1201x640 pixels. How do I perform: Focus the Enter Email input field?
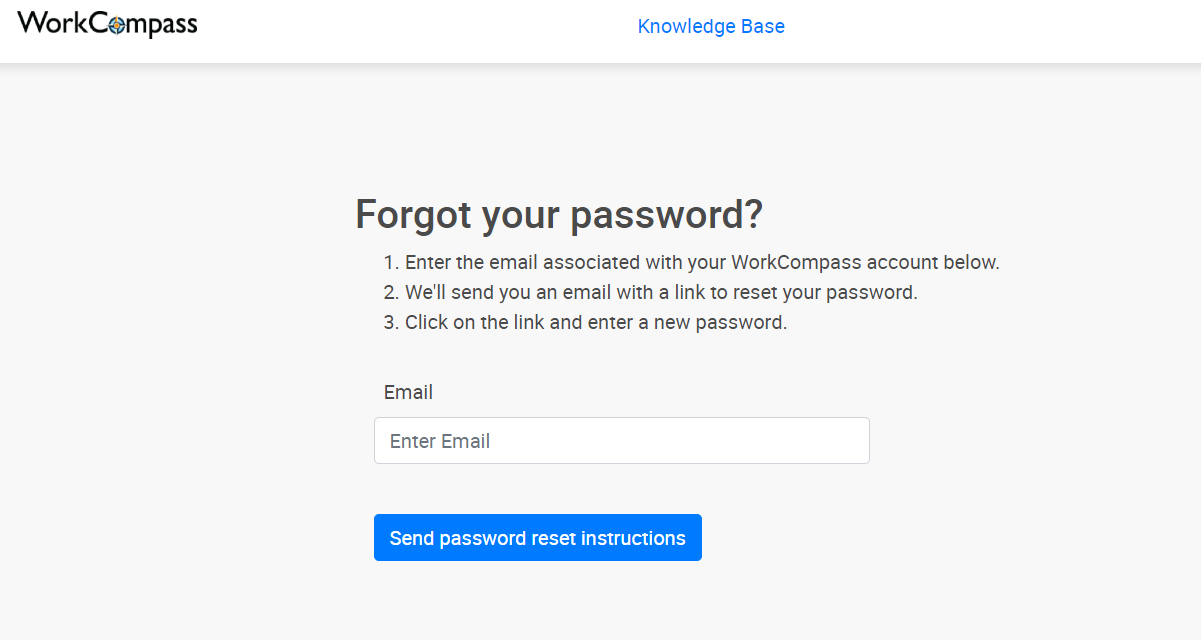pyautogui.click(x=621, y=441)
